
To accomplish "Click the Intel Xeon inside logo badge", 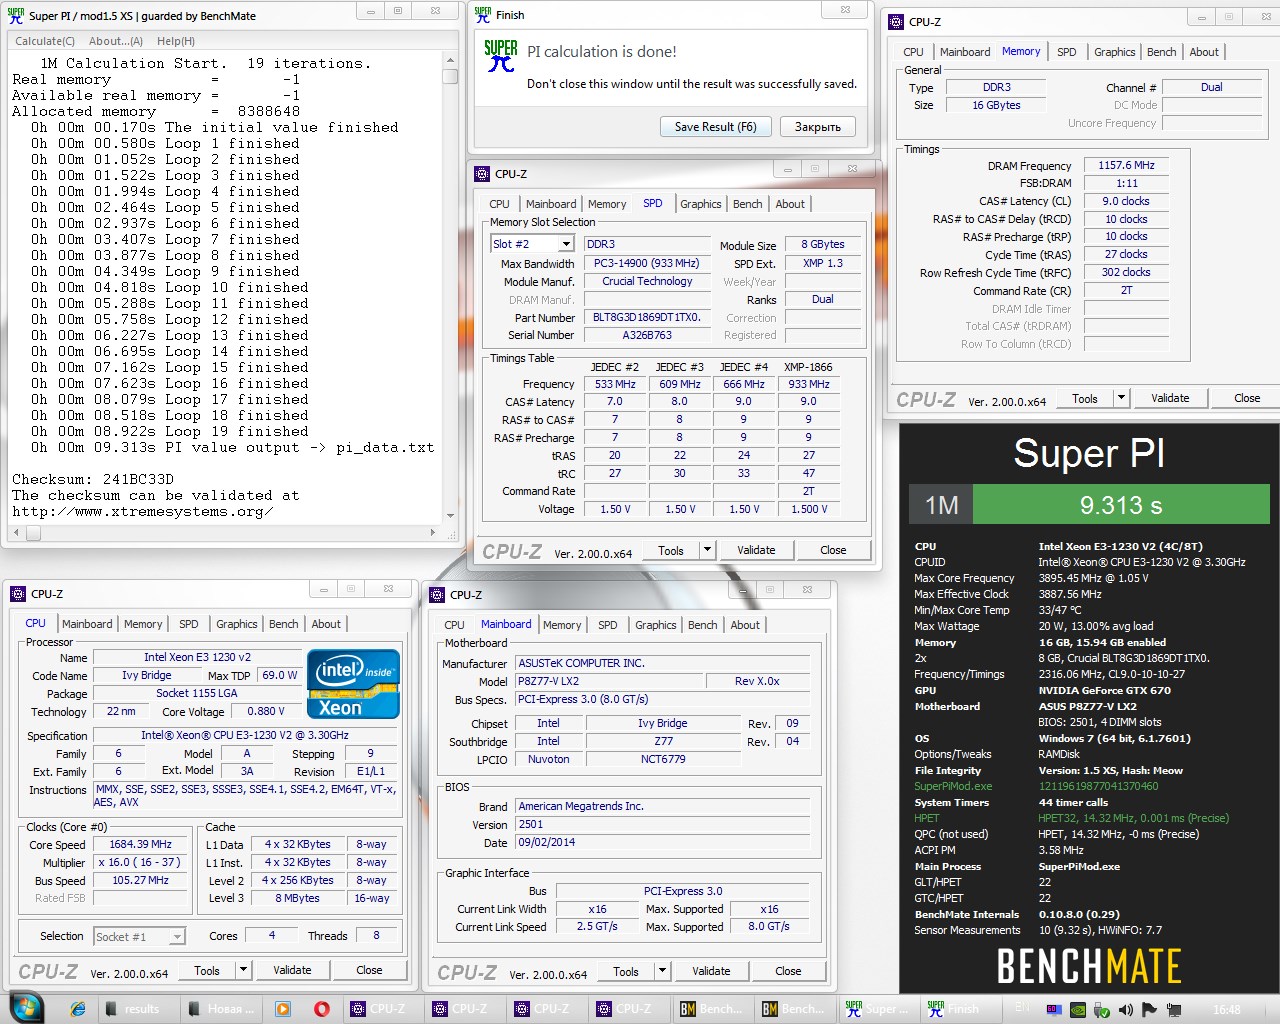I will (354, 684).
